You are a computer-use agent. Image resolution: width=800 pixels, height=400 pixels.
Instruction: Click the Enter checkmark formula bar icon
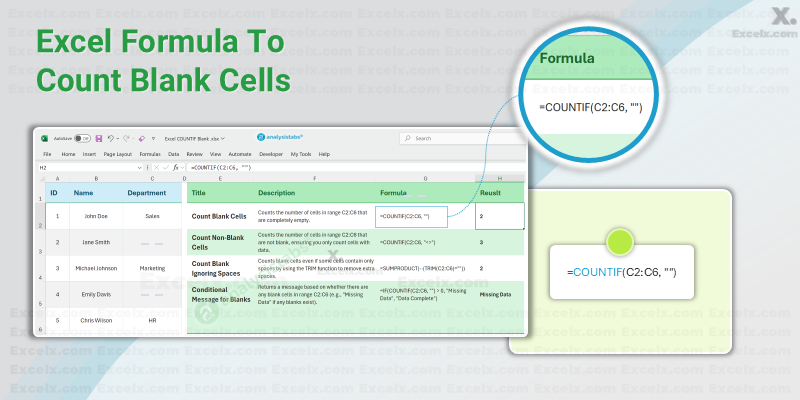pyautogui.click(x=166, y=167)
